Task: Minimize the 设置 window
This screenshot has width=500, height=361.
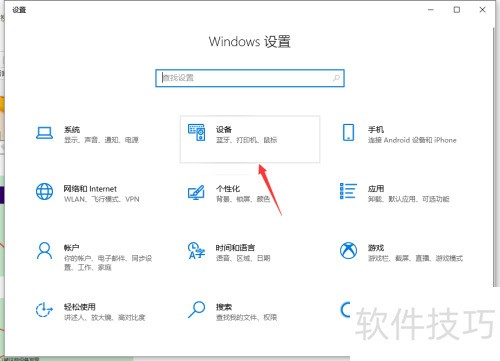Action: click(431, 10)
